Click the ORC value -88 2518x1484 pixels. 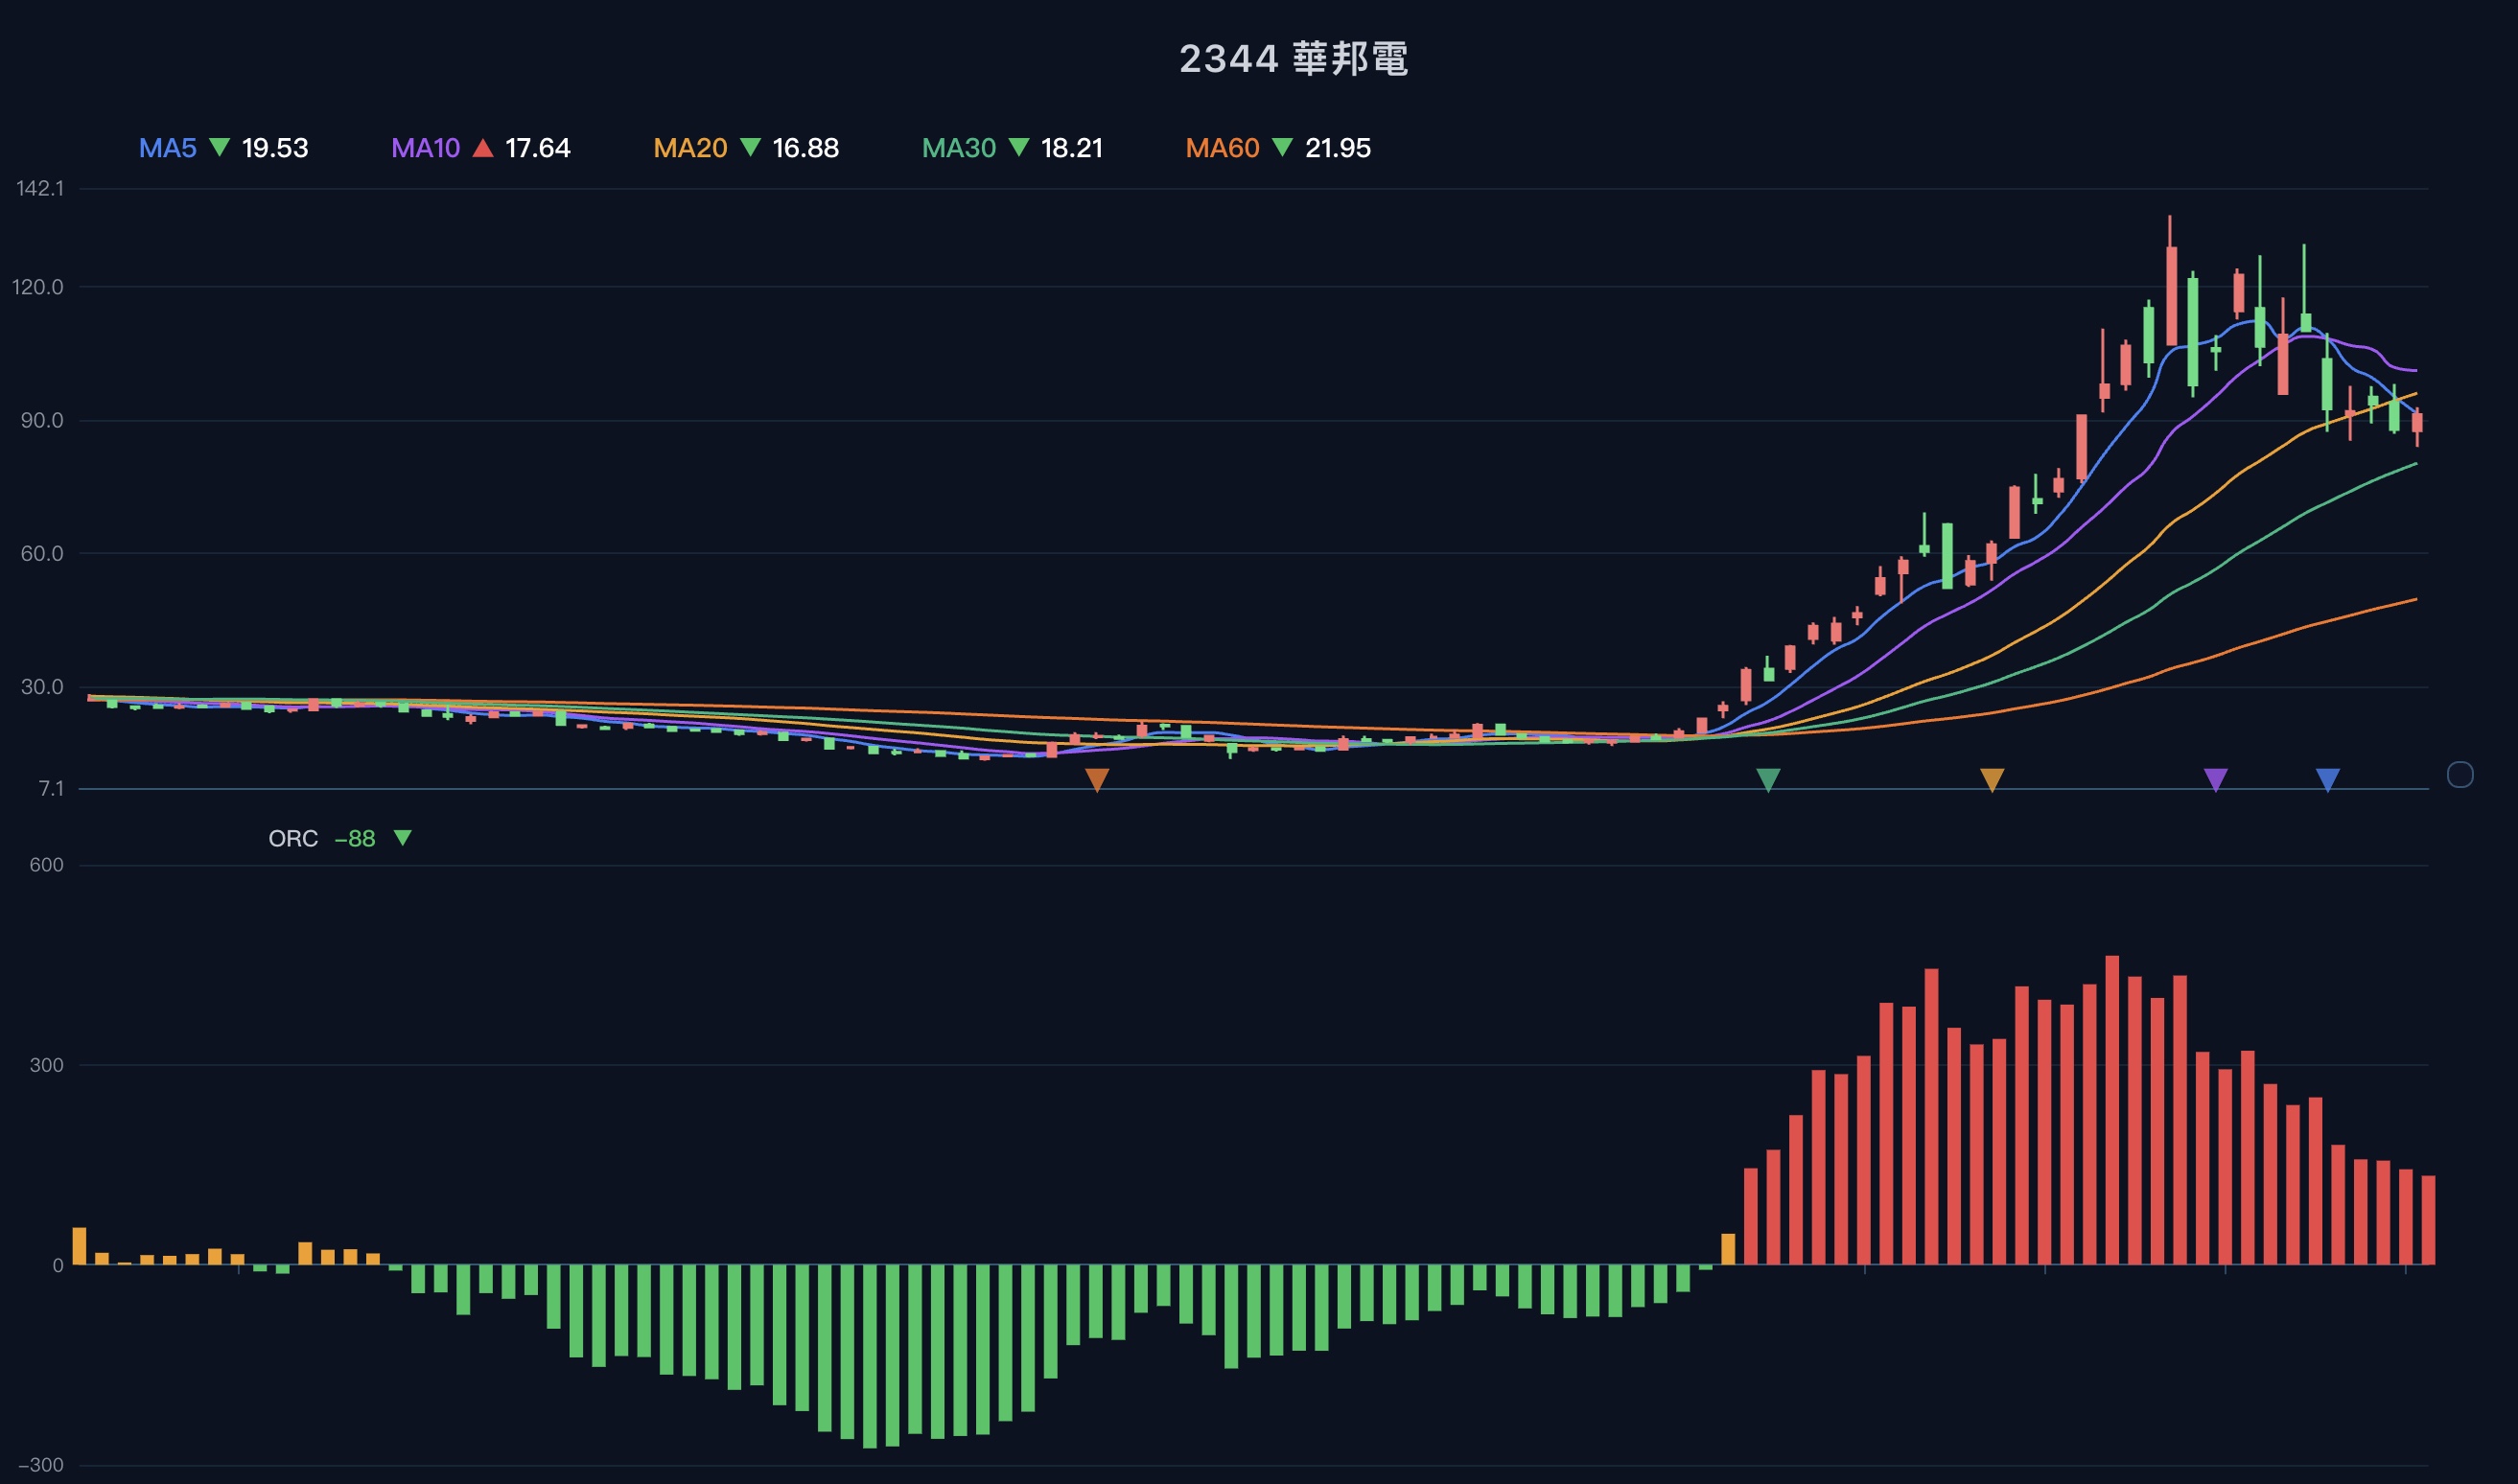[355, 838]
